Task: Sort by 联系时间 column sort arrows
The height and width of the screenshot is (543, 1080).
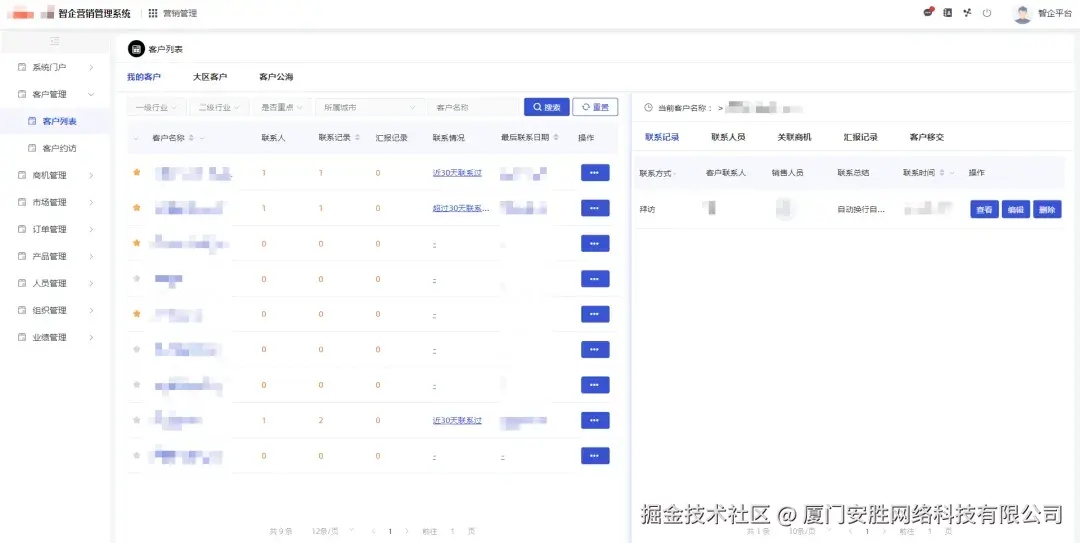Action: (x=942, y=173)
